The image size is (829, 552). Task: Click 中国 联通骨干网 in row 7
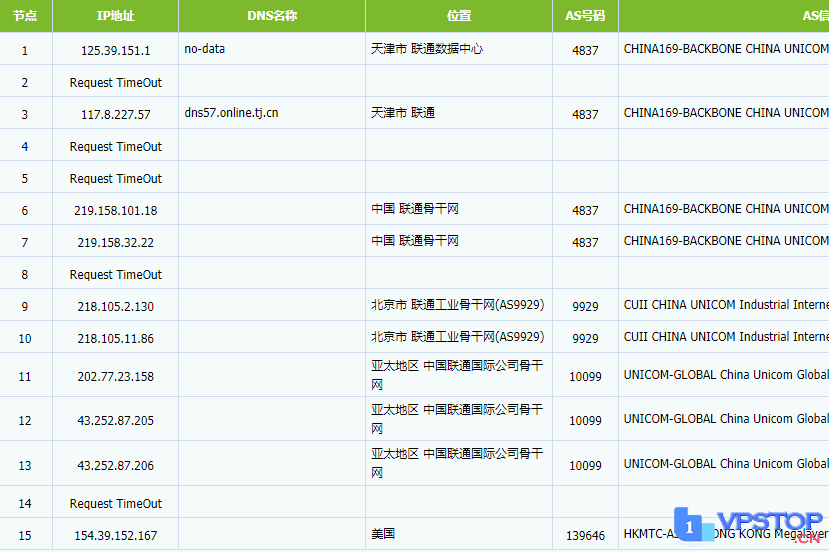pos(414,241)
